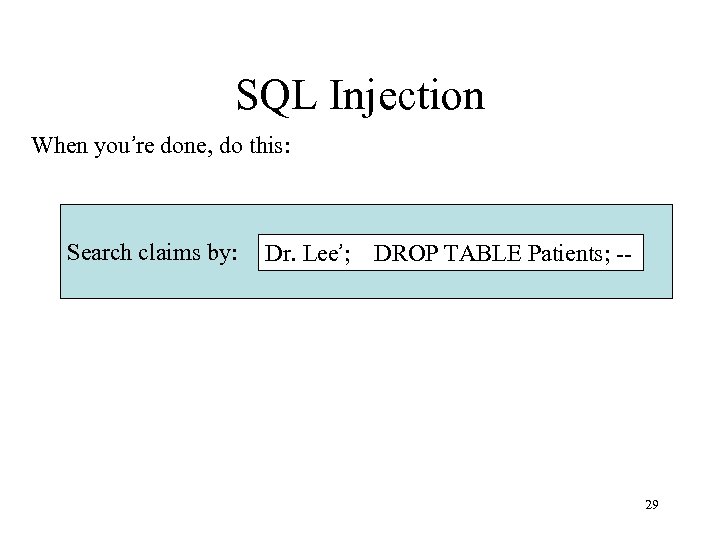Viewport: 720px width, 540px height.
Task: Click the trailing "--" in the search box
Action: click(624, 254)
